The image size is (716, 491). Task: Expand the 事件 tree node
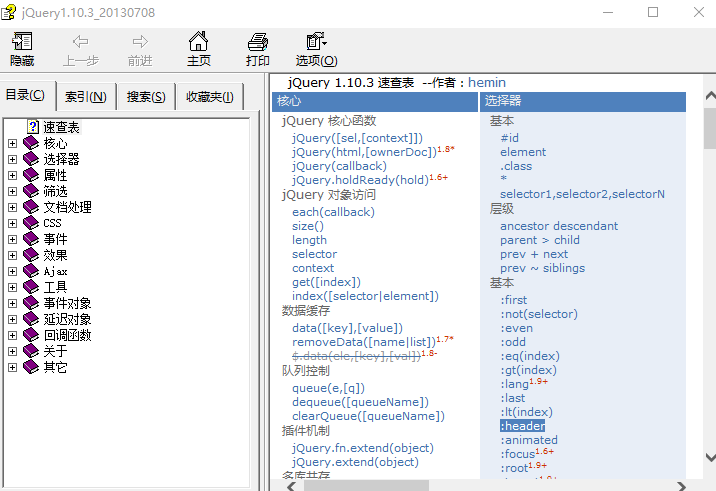tap(12, 239)
